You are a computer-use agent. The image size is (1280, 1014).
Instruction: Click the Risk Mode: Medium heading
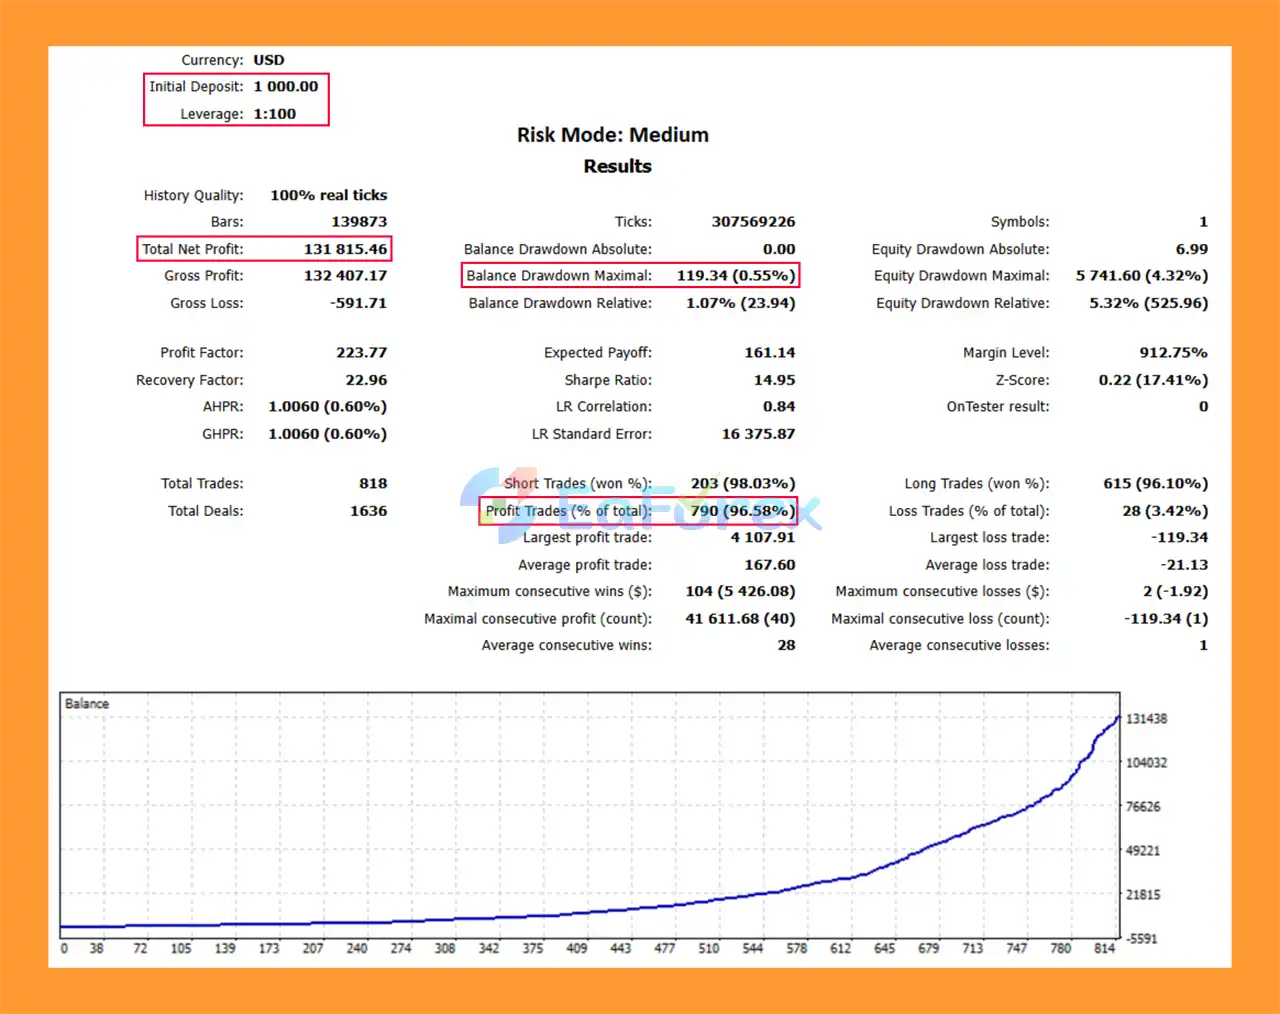pos(612,135)
